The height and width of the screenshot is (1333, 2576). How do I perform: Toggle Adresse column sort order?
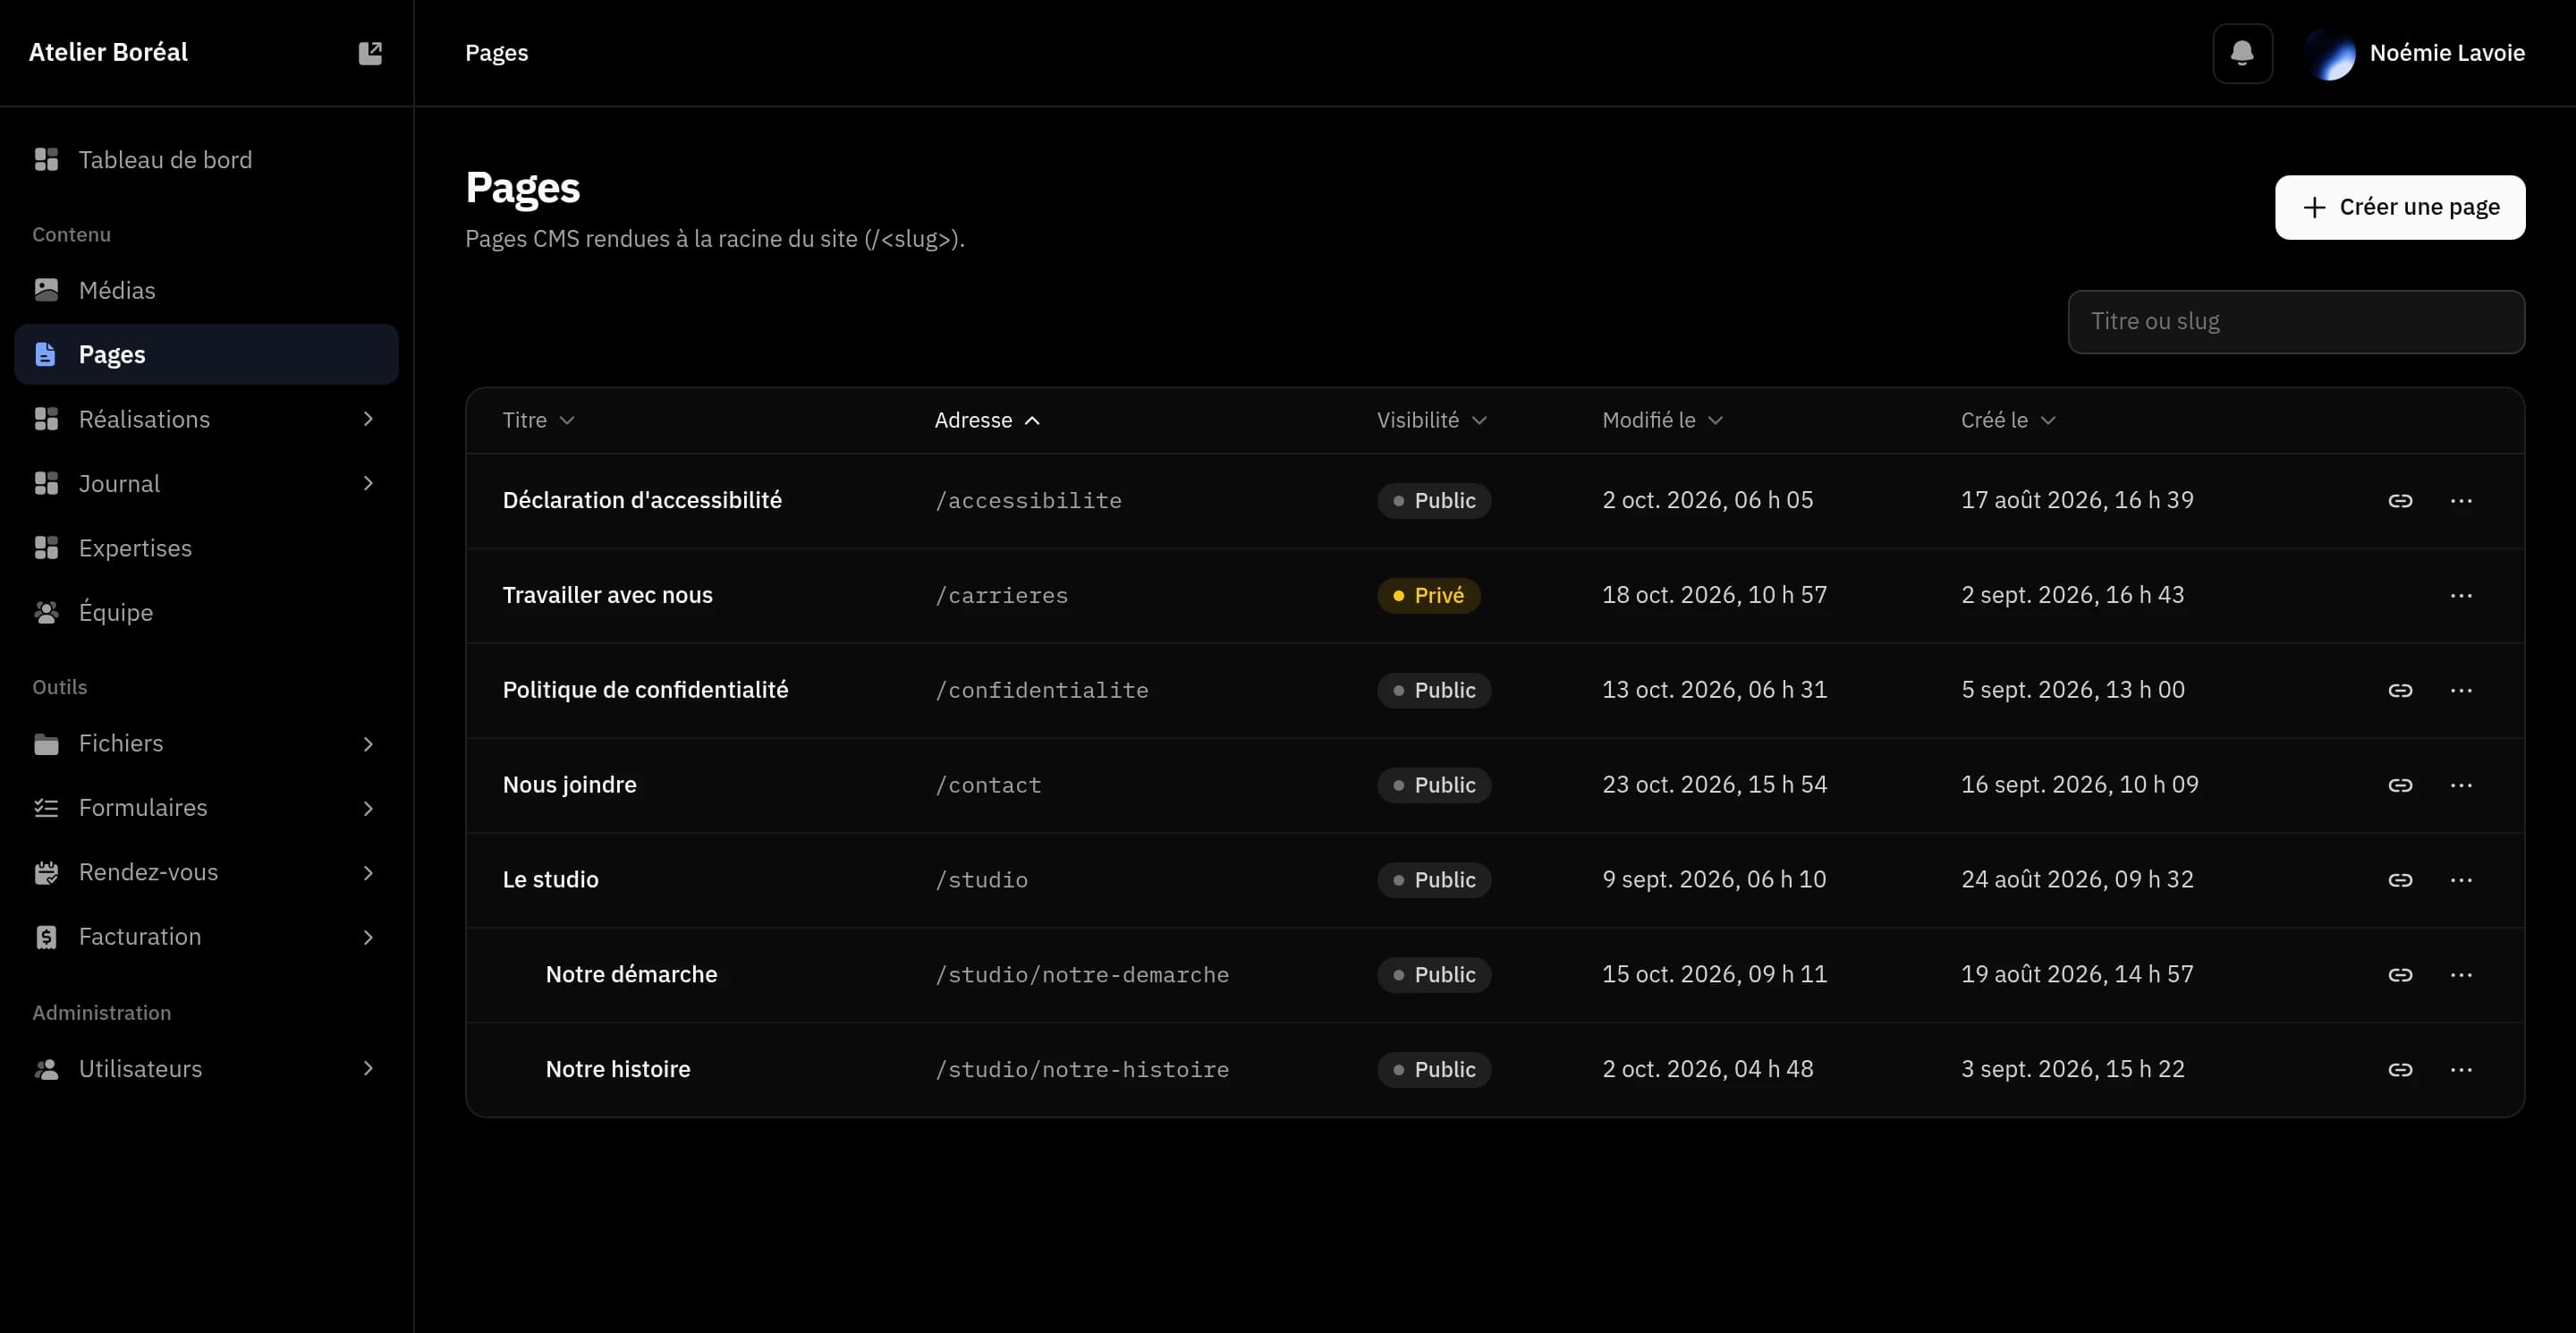987,420
